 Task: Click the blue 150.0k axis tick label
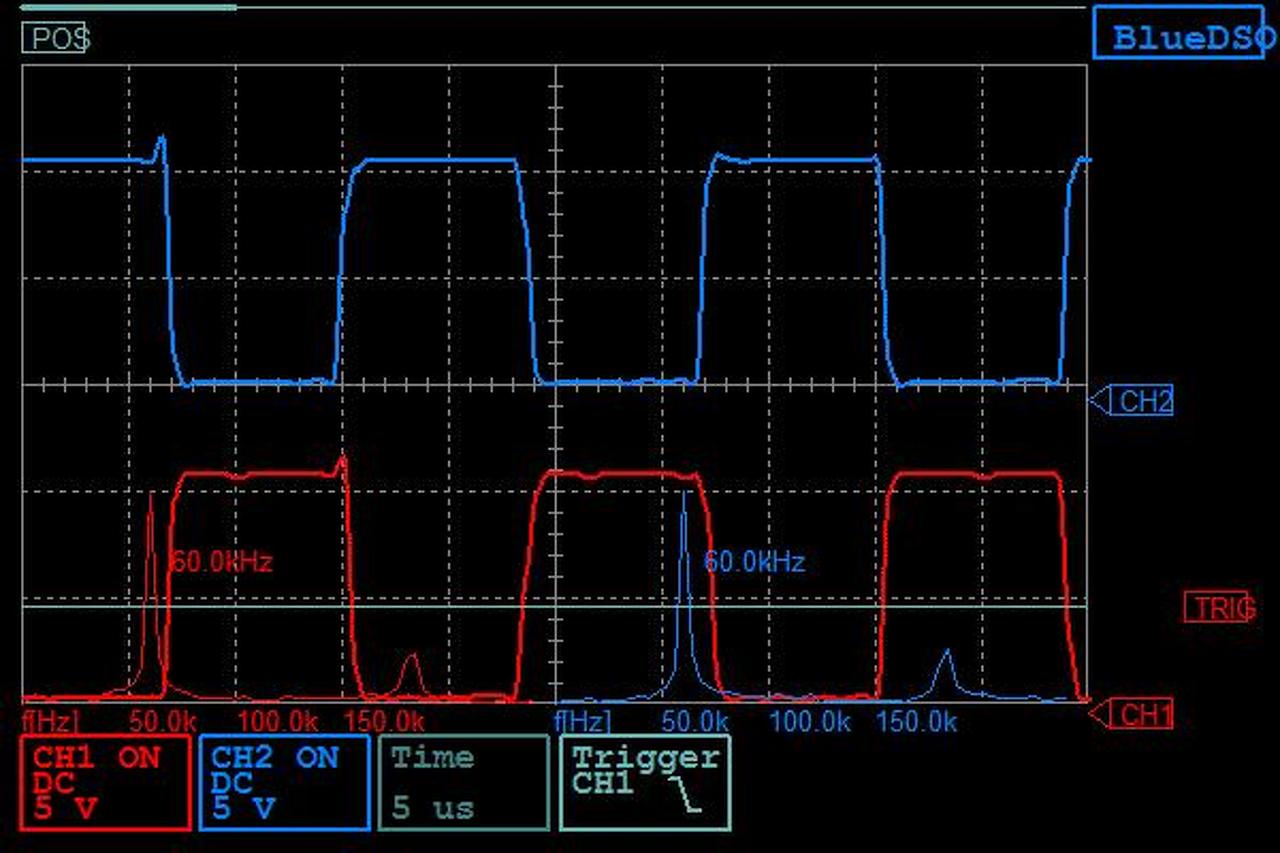pos(918,721)
